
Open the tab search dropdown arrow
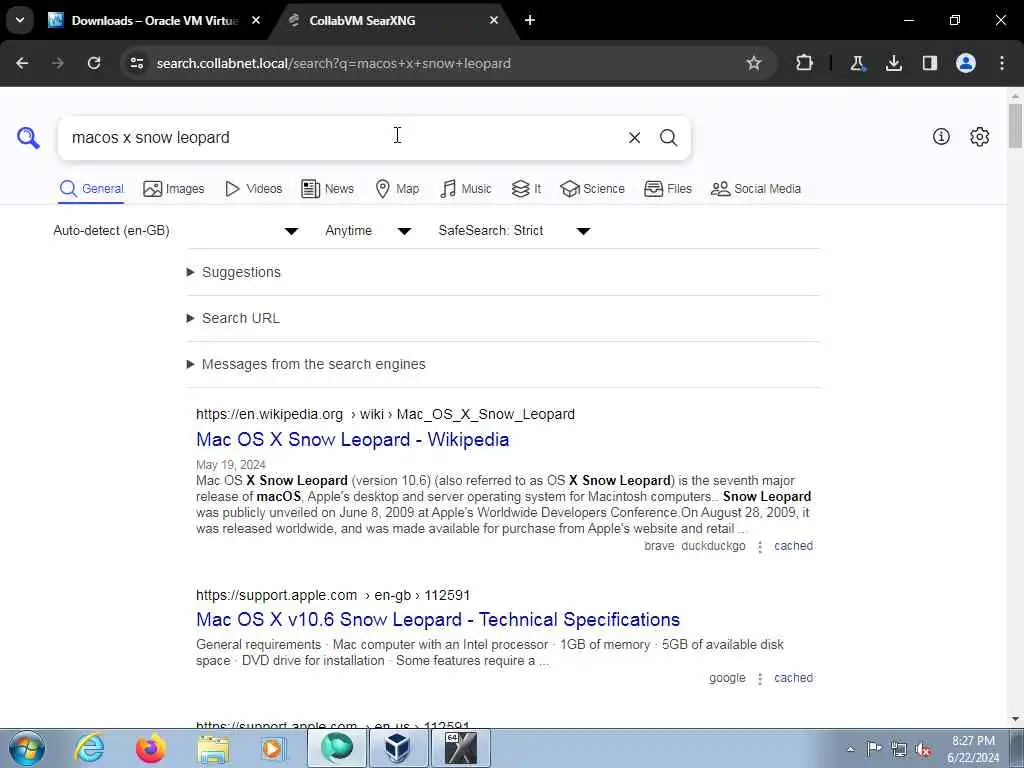pyautogui.click(x=20, y=20)
